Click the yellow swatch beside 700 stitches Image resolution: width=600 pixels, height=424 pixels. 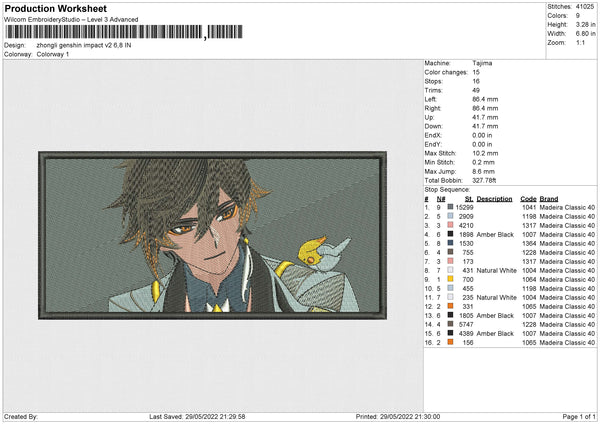(x=450, y=279)
